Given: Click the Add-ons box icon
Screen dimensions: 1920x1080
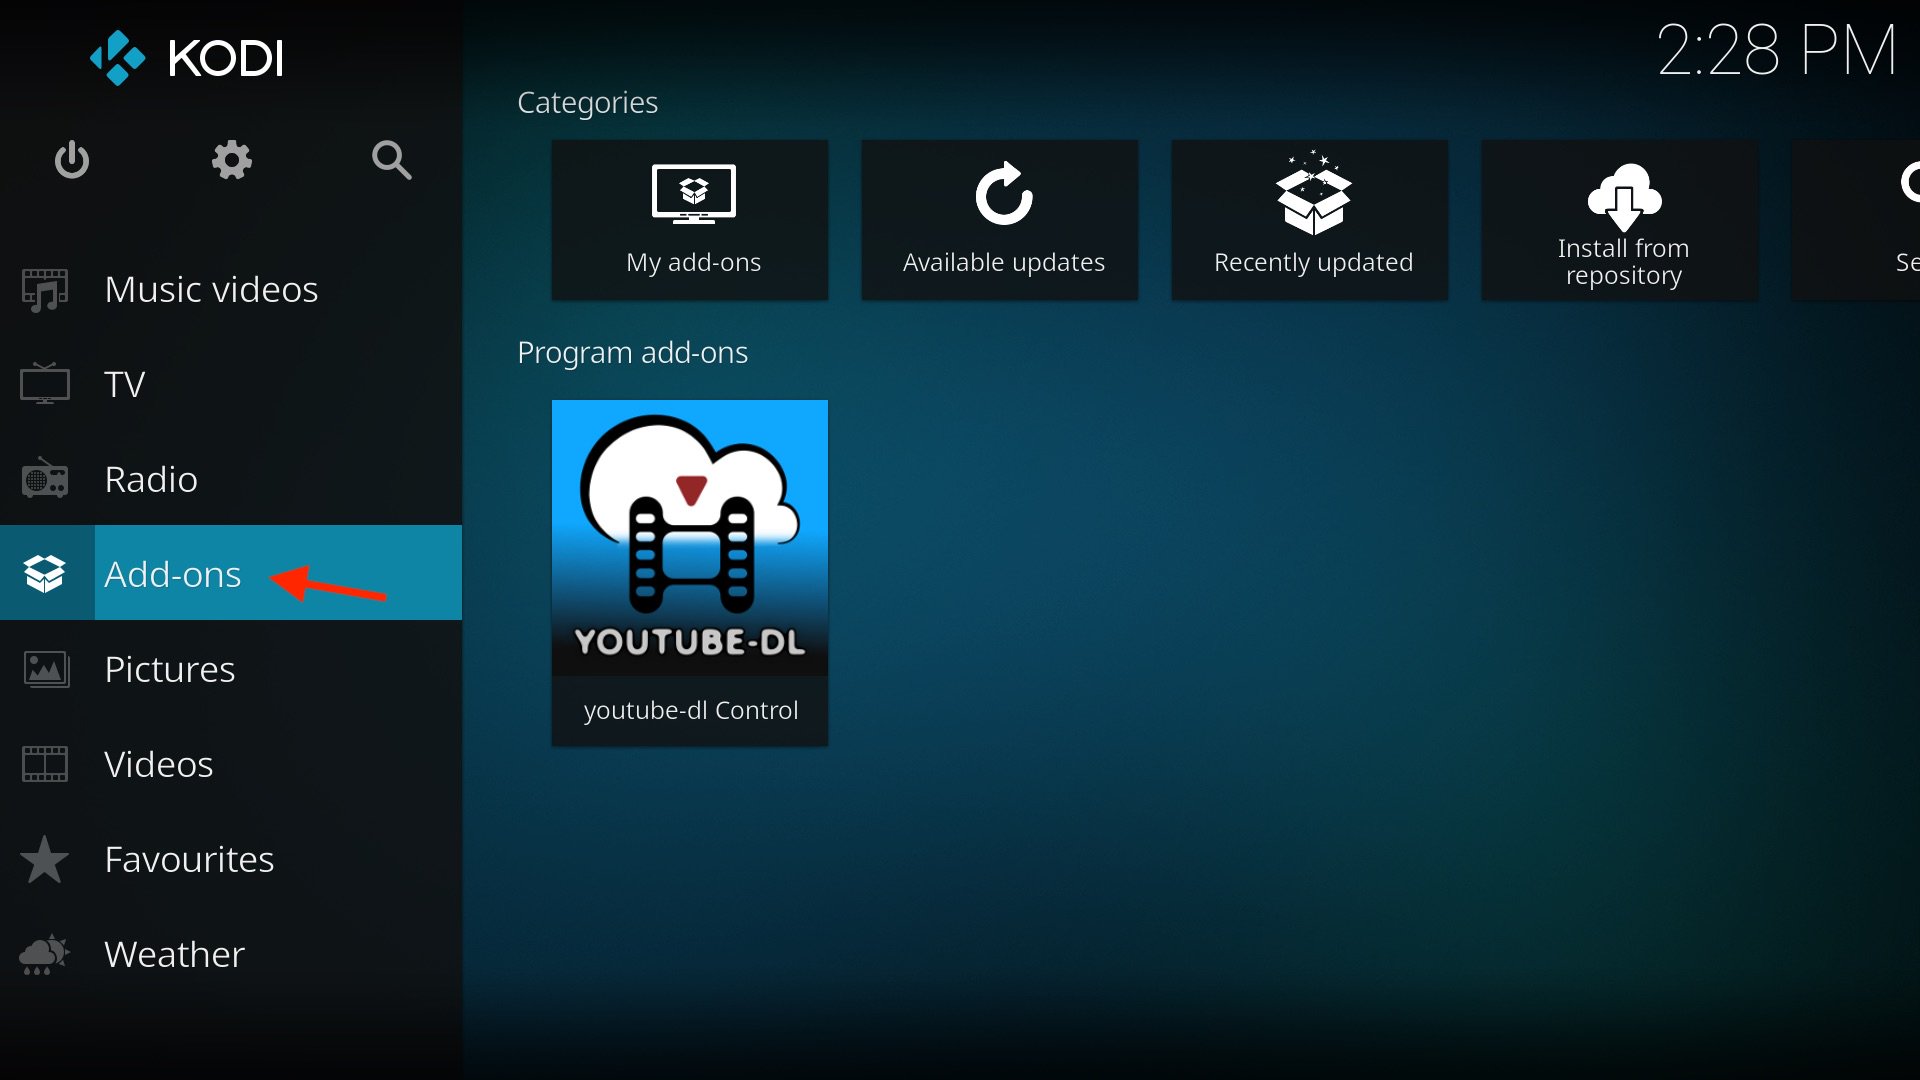Looking at the screenshot, I should point(45,573).
